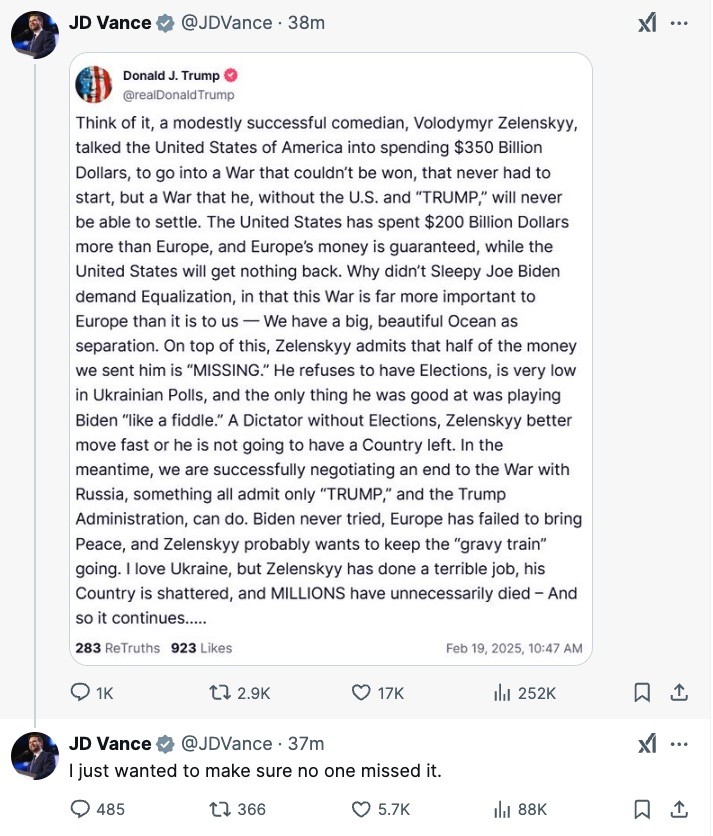
Task: Open JD Vance profile from first post avatar
Action: click(34, 35)
